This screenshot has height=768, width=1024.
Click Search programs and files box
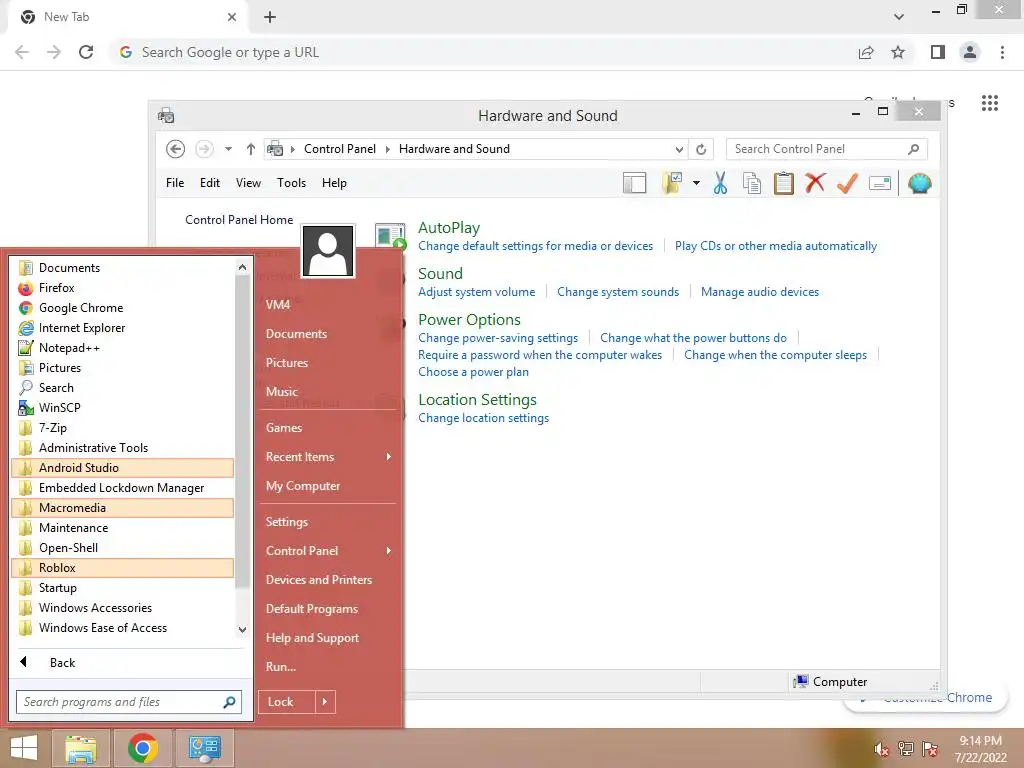pyautogui.click(x=129, y=702)
